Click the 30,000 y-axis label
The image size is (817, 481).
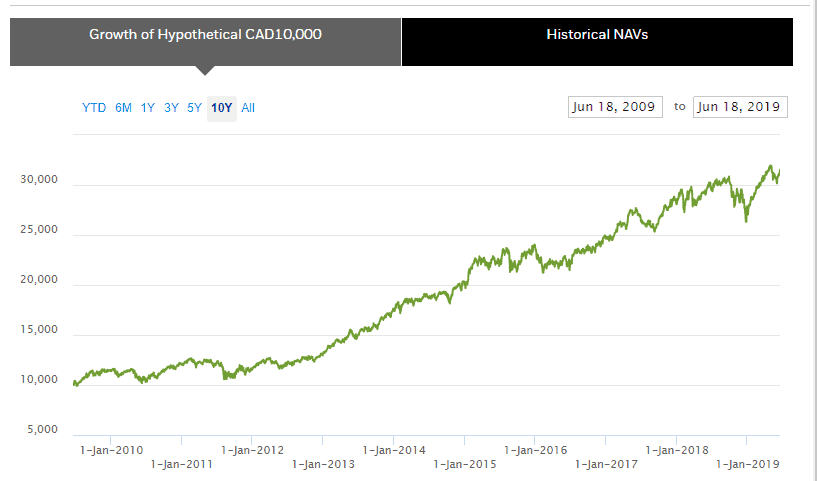(40, 181)
